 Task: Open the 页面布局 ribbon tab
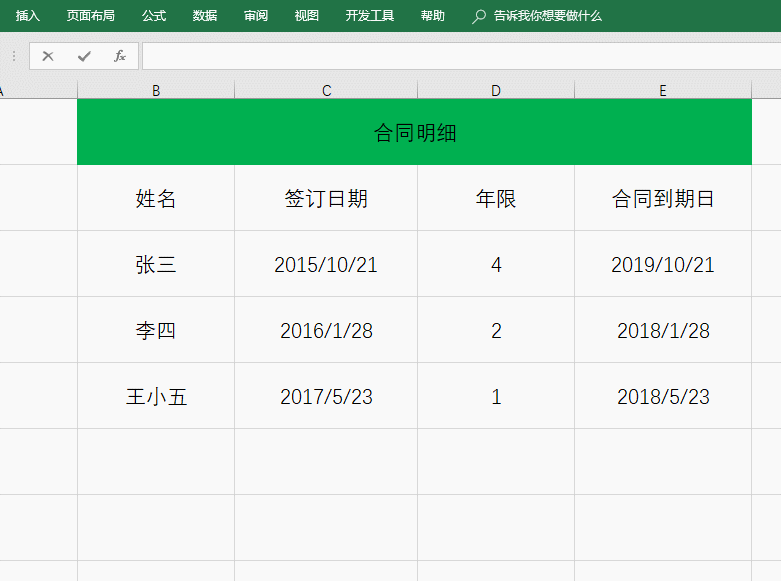(91, 16)
